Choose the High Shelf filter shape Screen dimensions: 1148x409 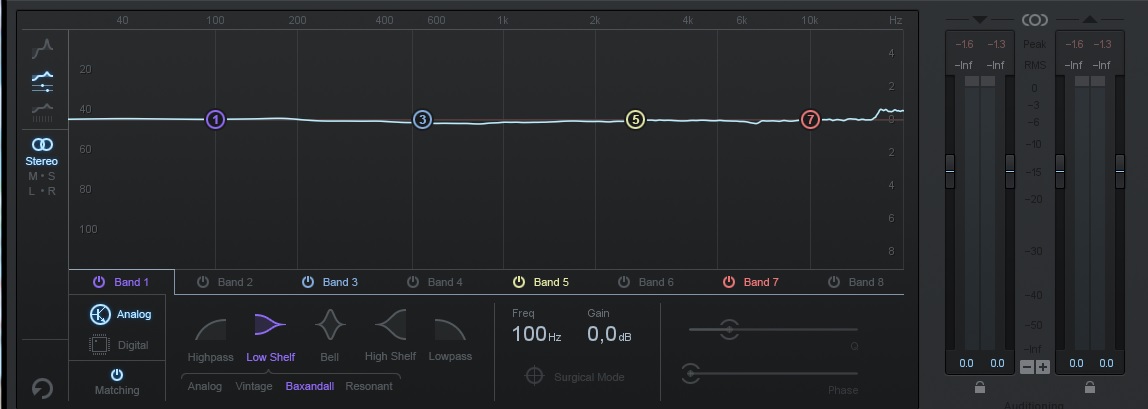[390, 325]
